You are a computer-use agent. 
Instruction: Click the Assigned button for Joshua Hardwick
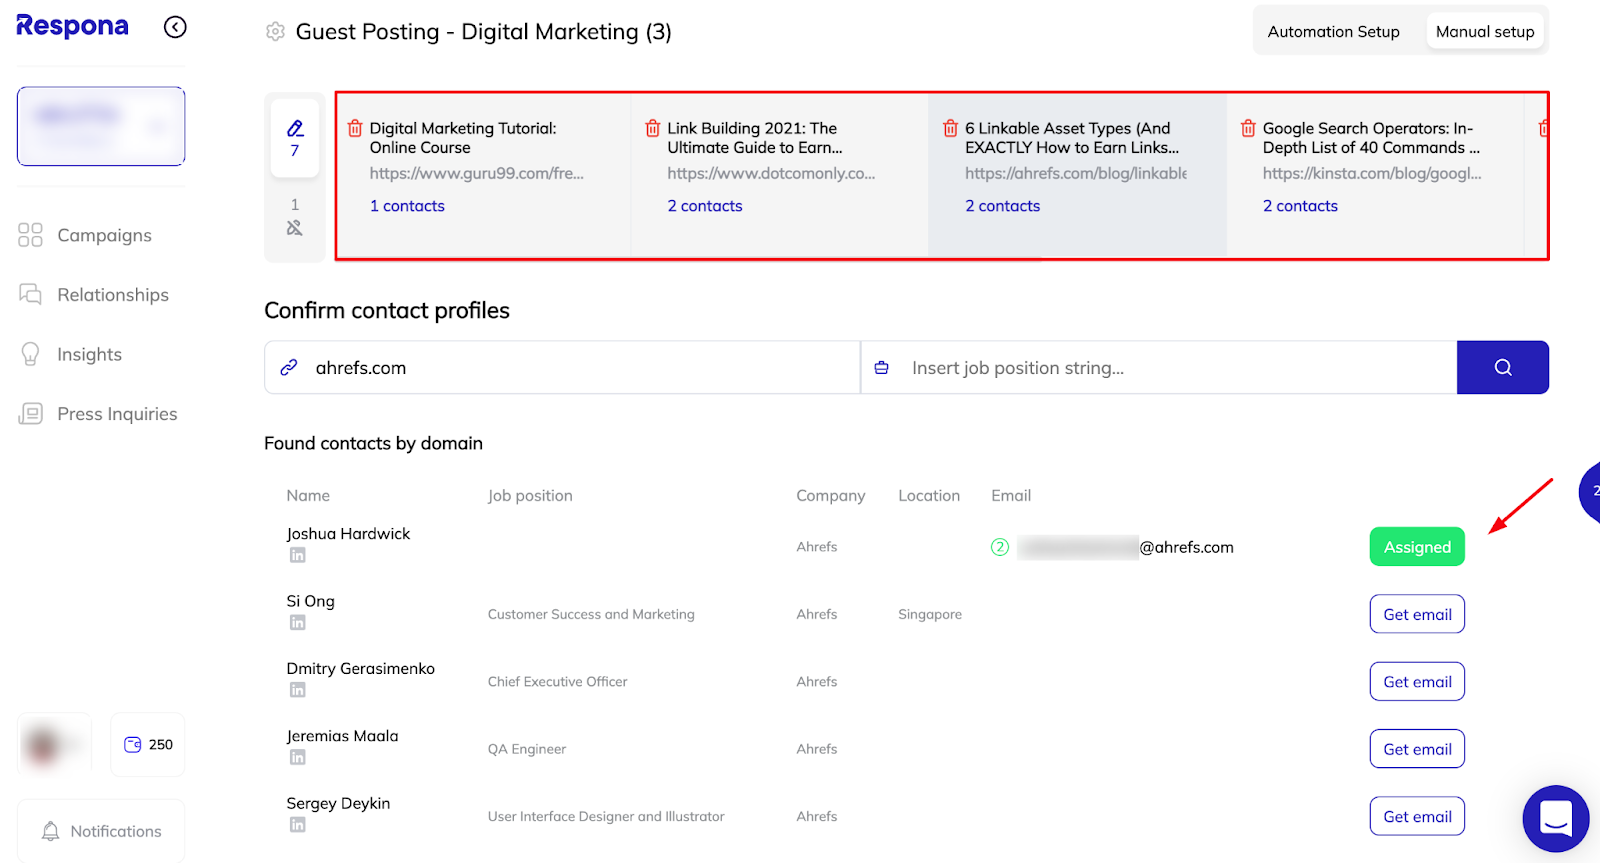[1417, 547]
